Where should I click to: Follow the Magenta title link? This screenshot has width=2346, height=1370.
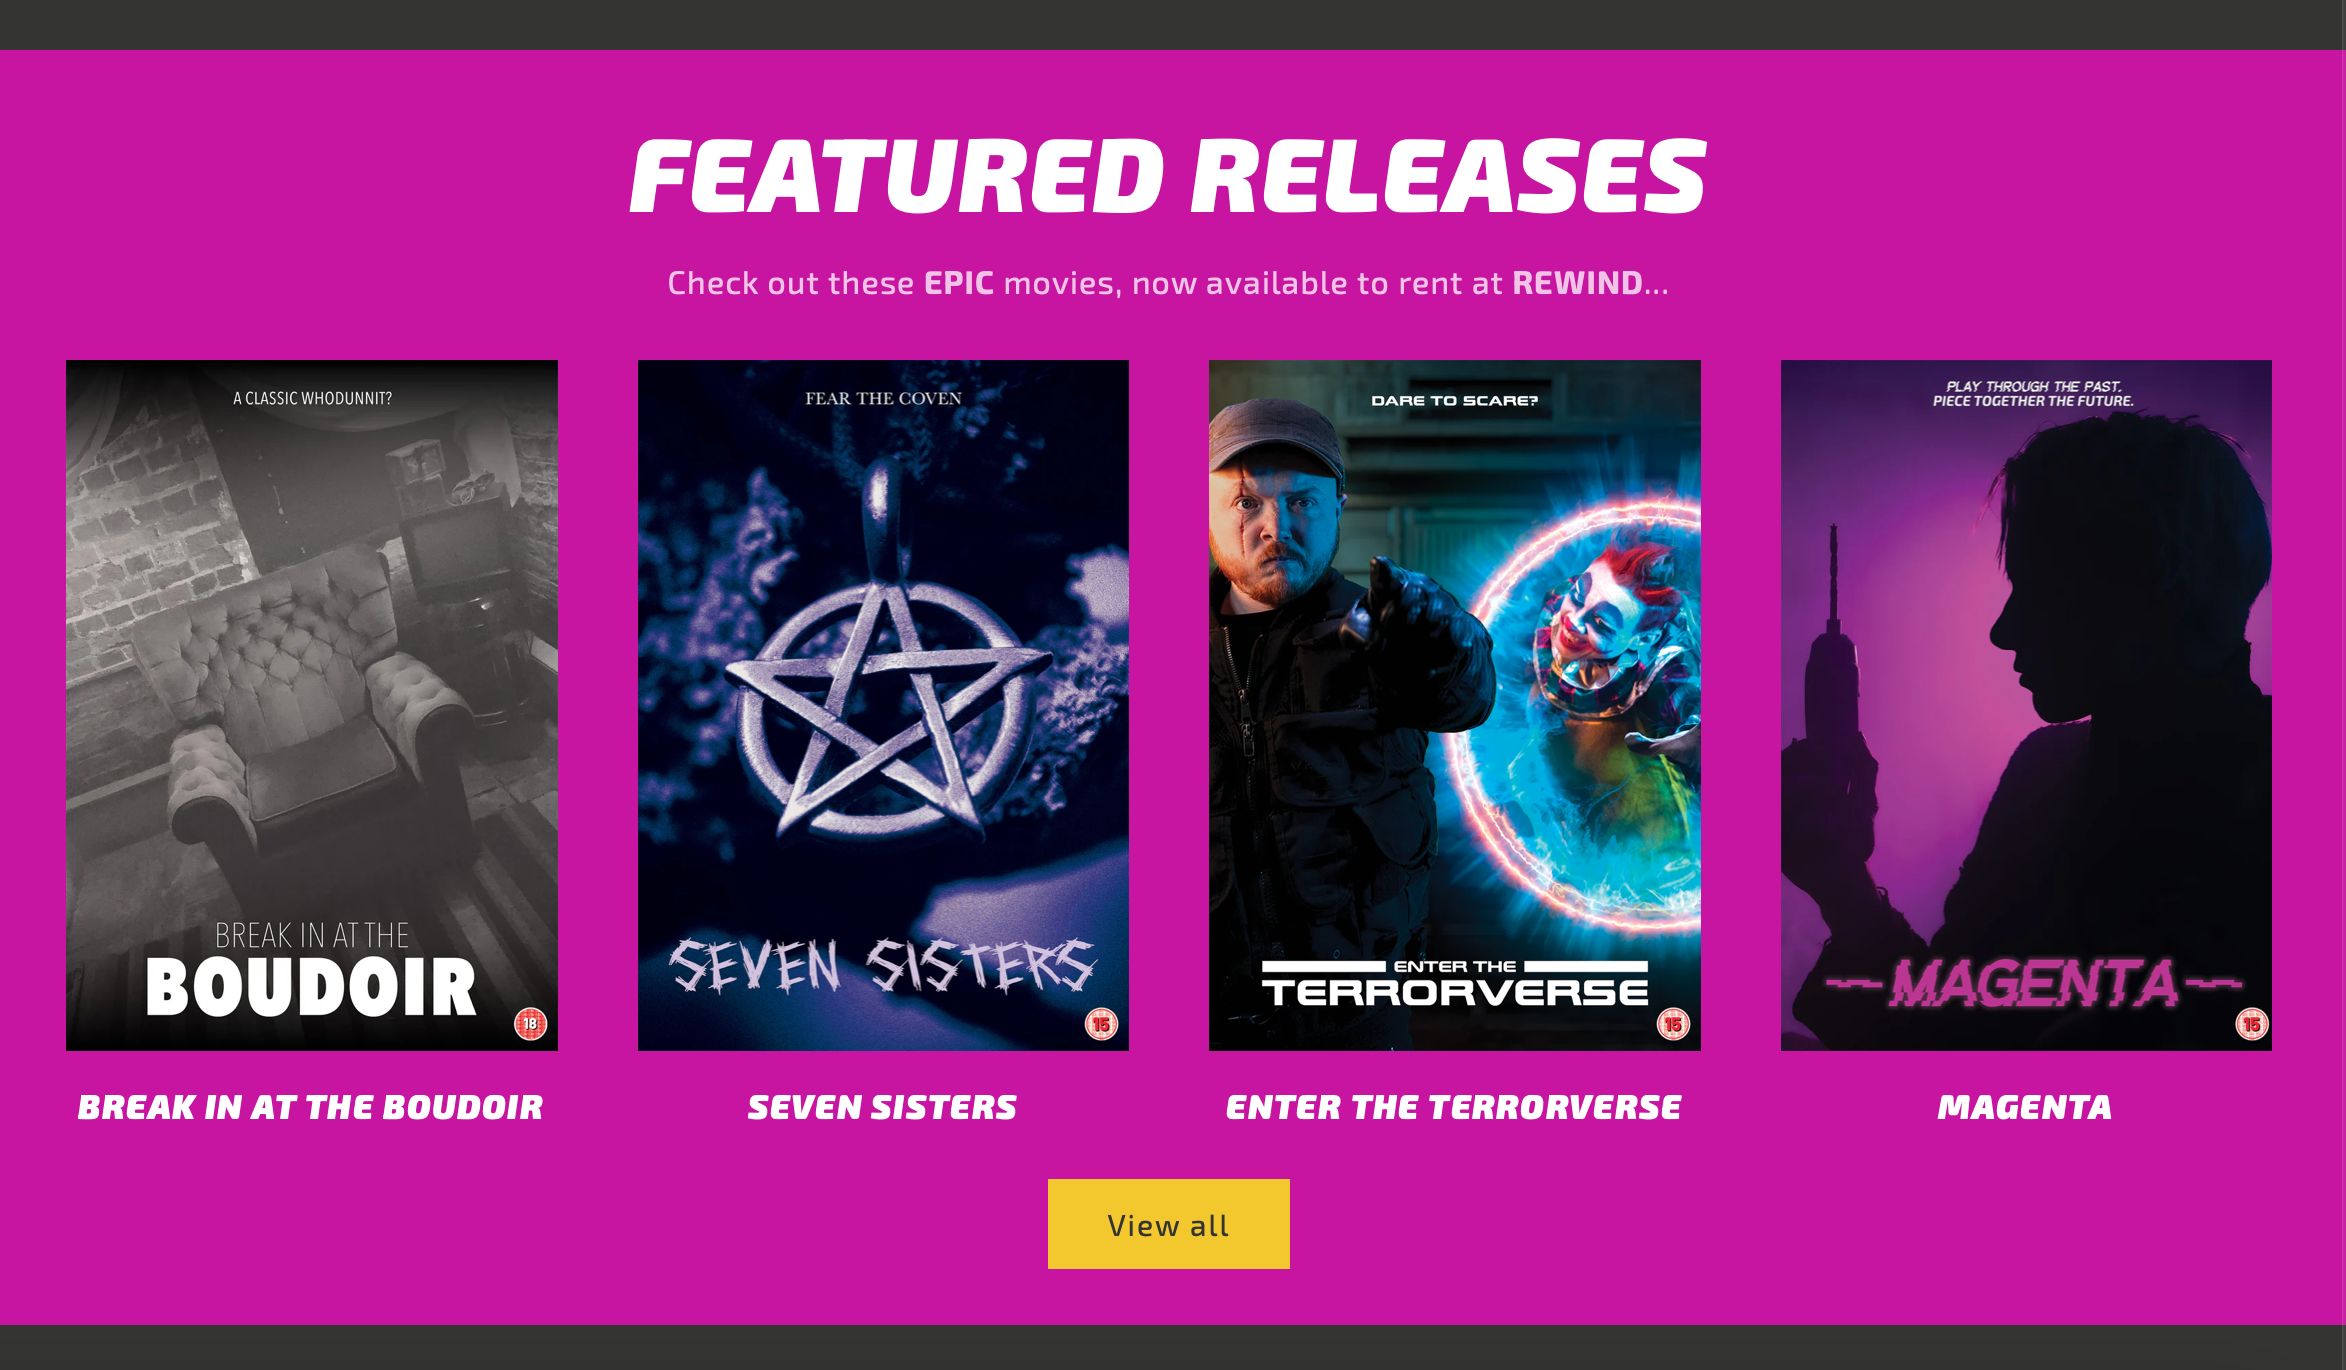(x=2025, y=1107)
